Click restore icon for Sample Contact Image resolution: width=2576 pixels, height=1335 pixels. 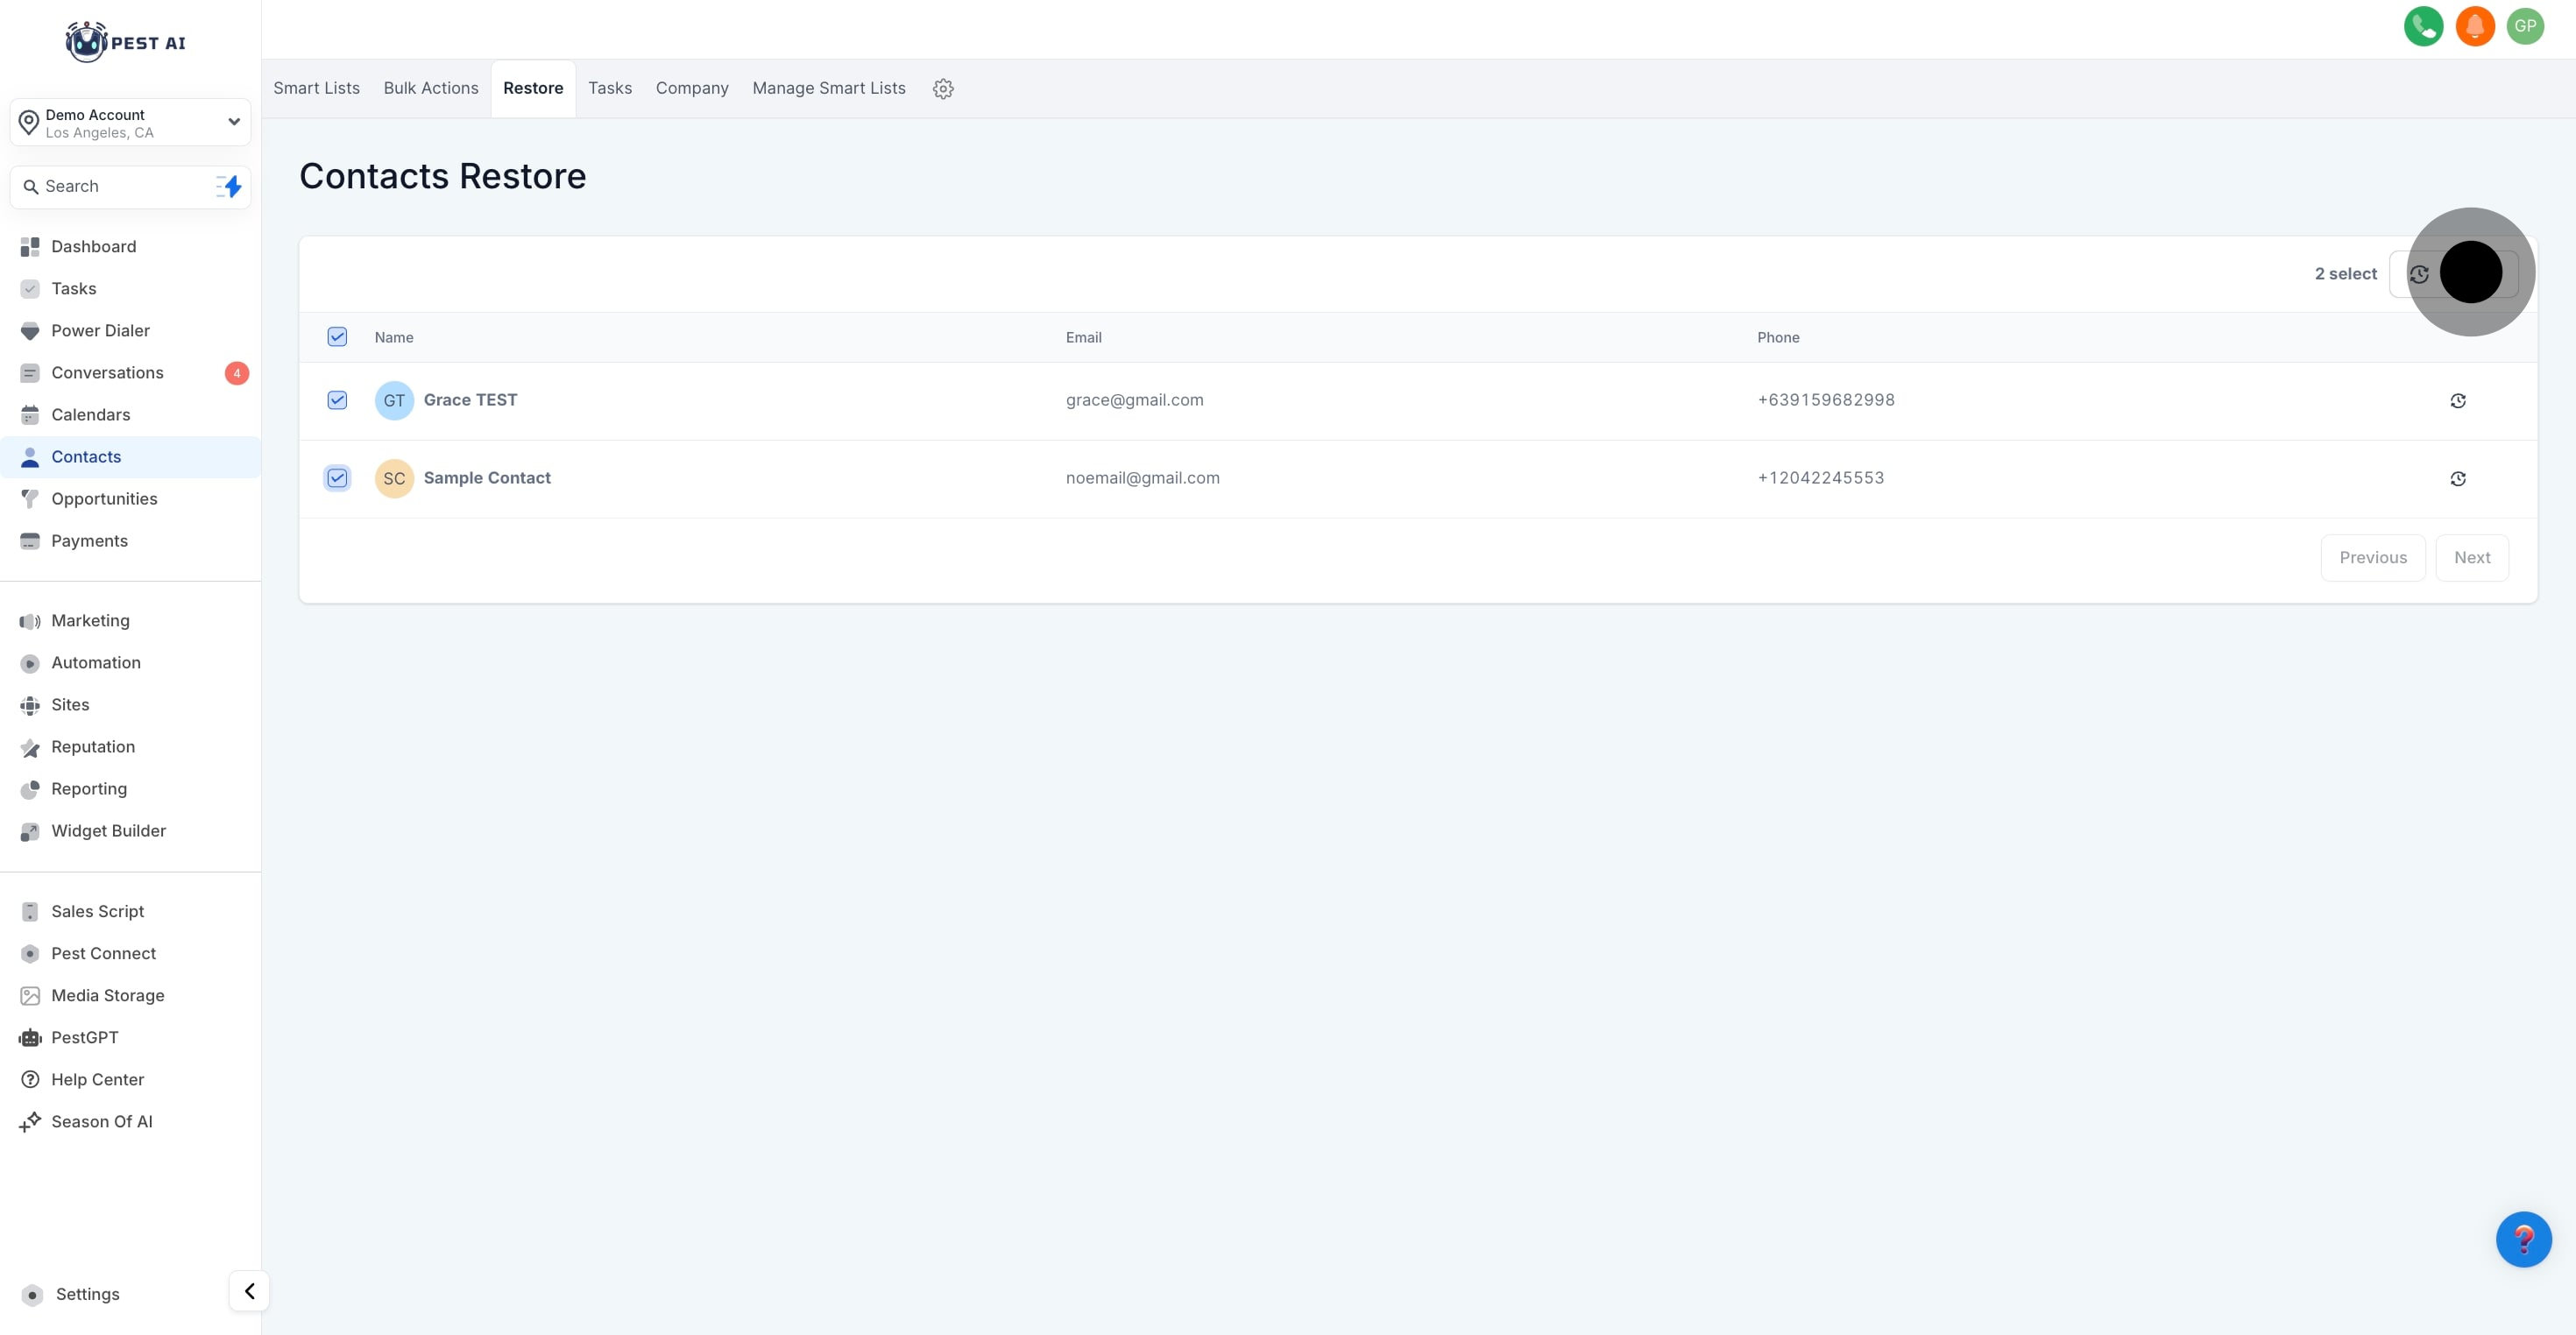point(2458,479)
